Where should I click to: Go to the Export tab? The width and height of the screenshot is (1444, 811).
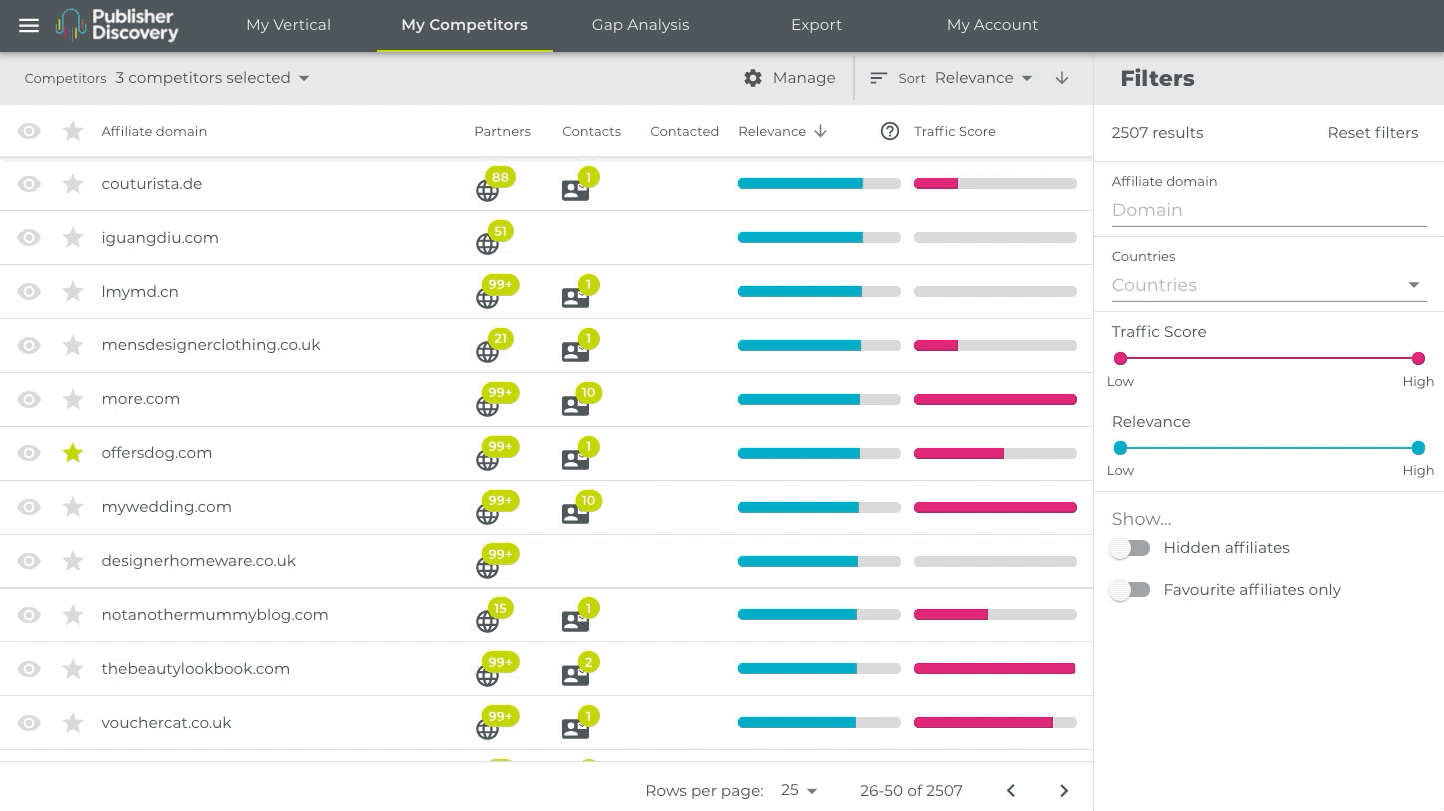click(x=816, y=25)
